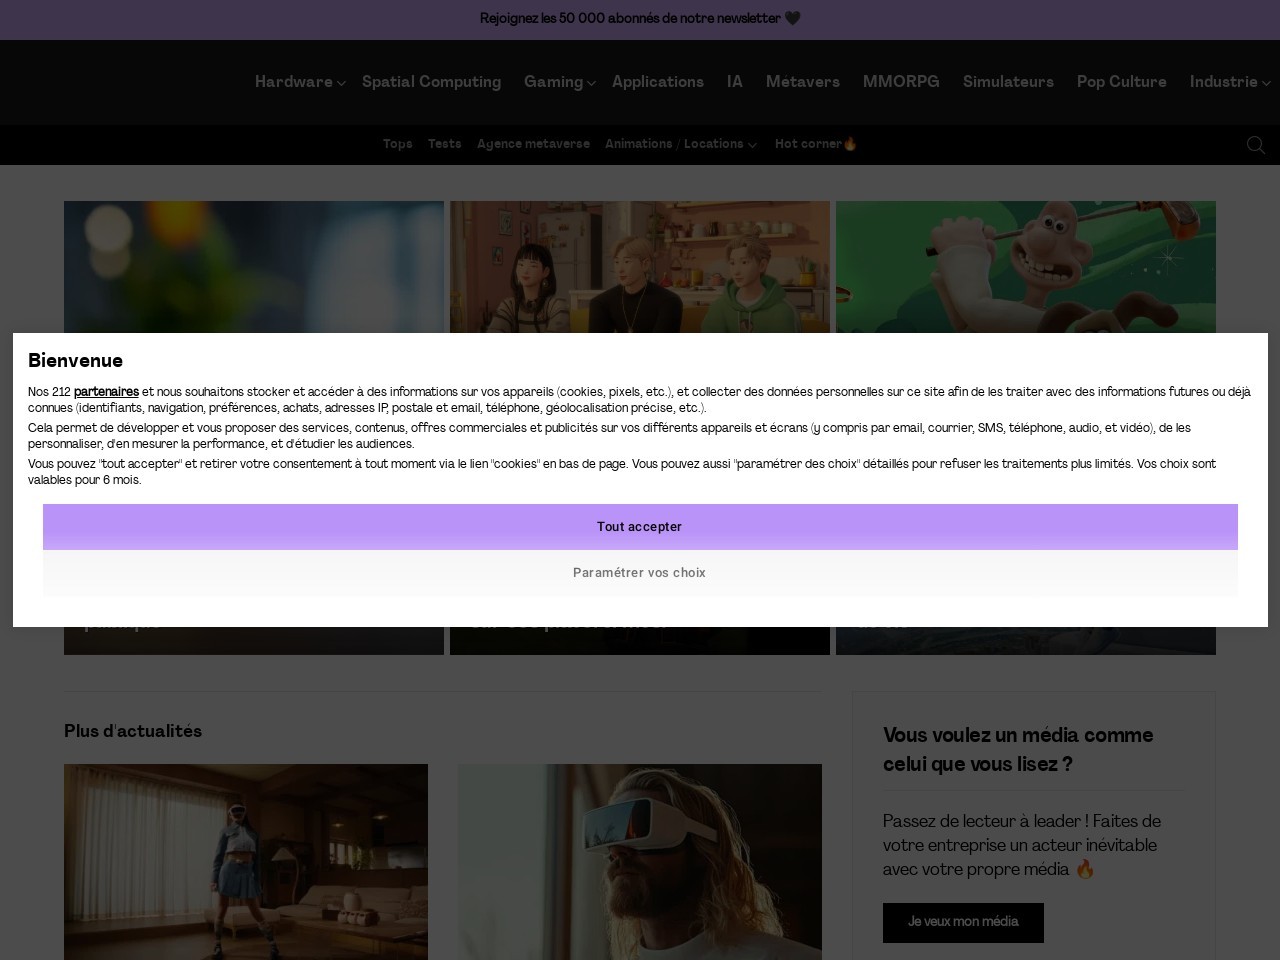Select MMORPG in the navigation

point(901,82)
